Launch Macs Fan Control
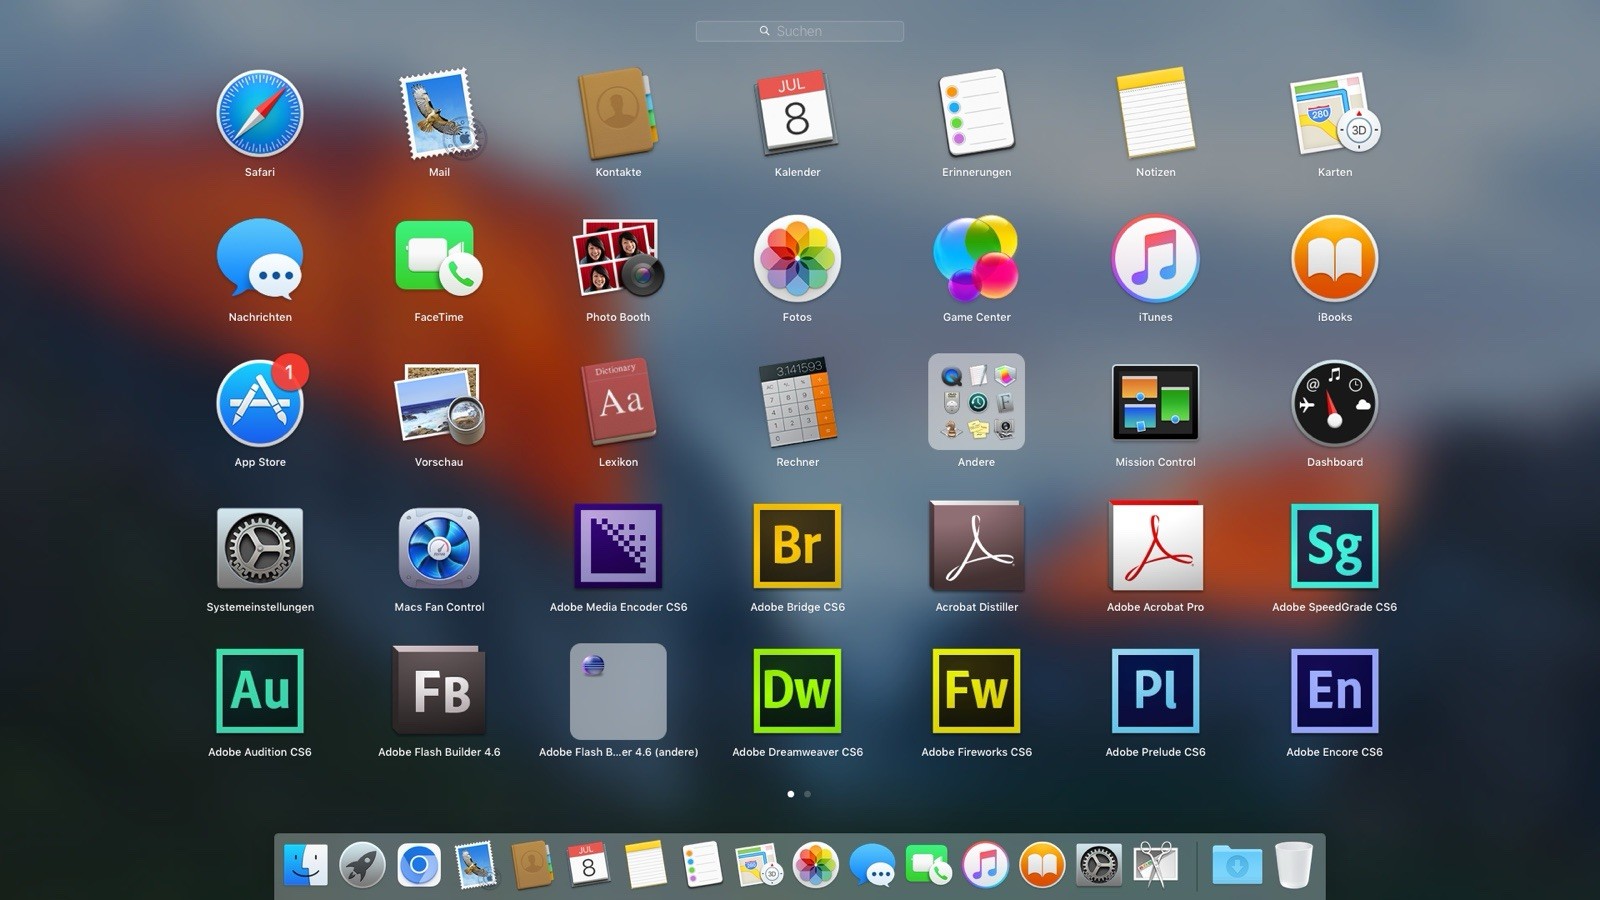1600x900 pixels. tap(439, 548)
